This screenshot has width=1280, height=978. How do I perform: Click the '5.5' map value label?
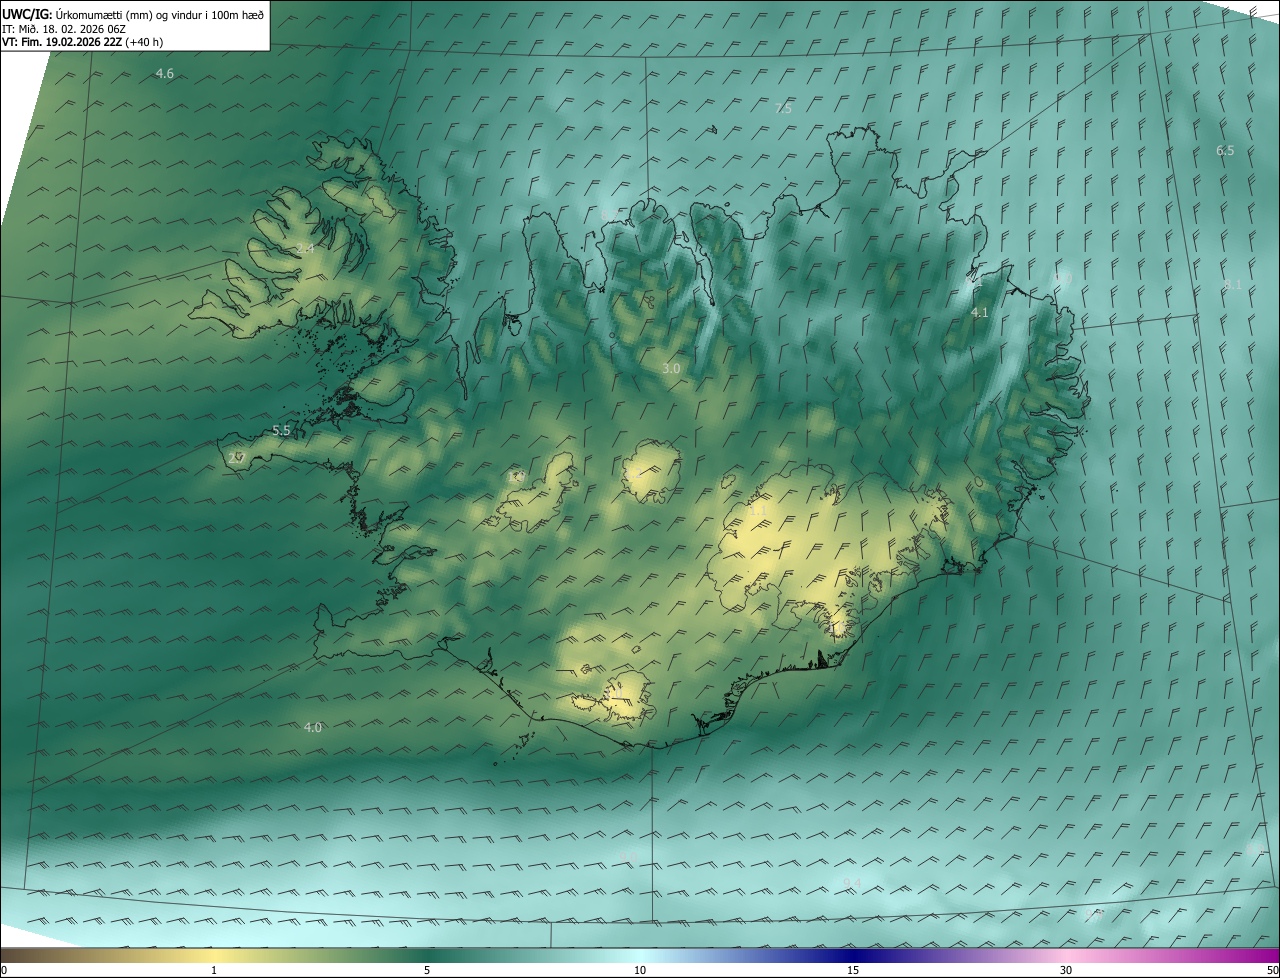281,431
